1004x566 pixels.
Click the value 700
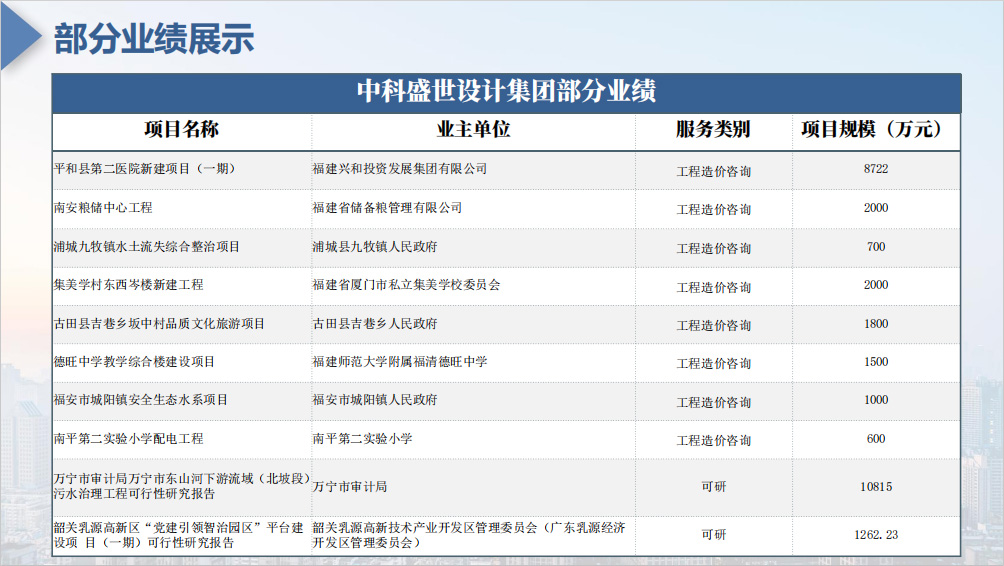click(x=876, y=247)
